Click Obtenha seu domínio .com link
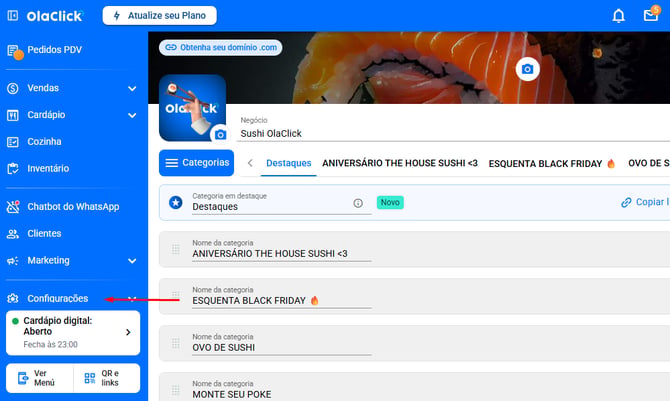This screenshot has width=670, height=401. (220, 47)
